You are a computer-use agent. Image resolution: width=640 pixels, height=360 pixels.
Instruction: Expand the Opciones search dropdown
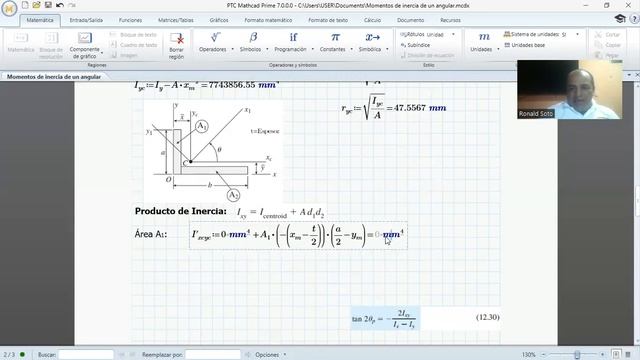pyautogui.click(x=285, y=355)
